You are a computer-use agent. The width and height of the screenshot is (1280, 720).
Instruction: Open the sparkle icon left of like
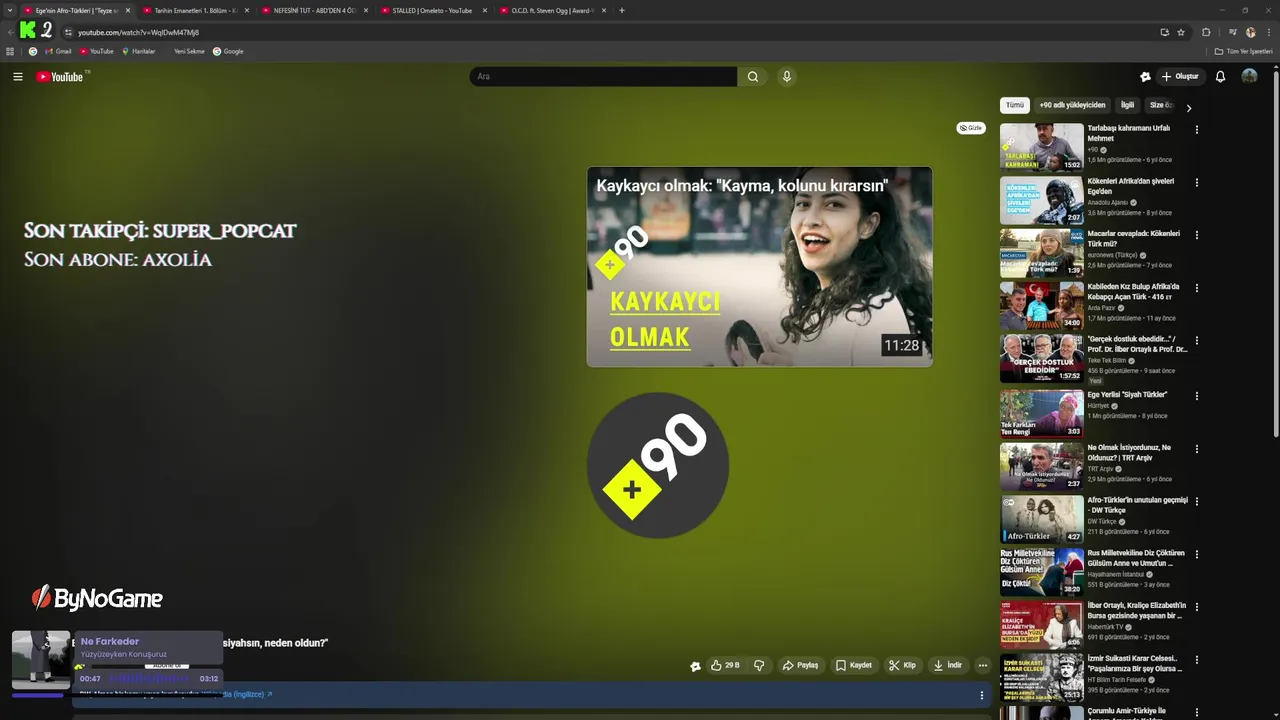pyautogui.click(x=695, y=666)
